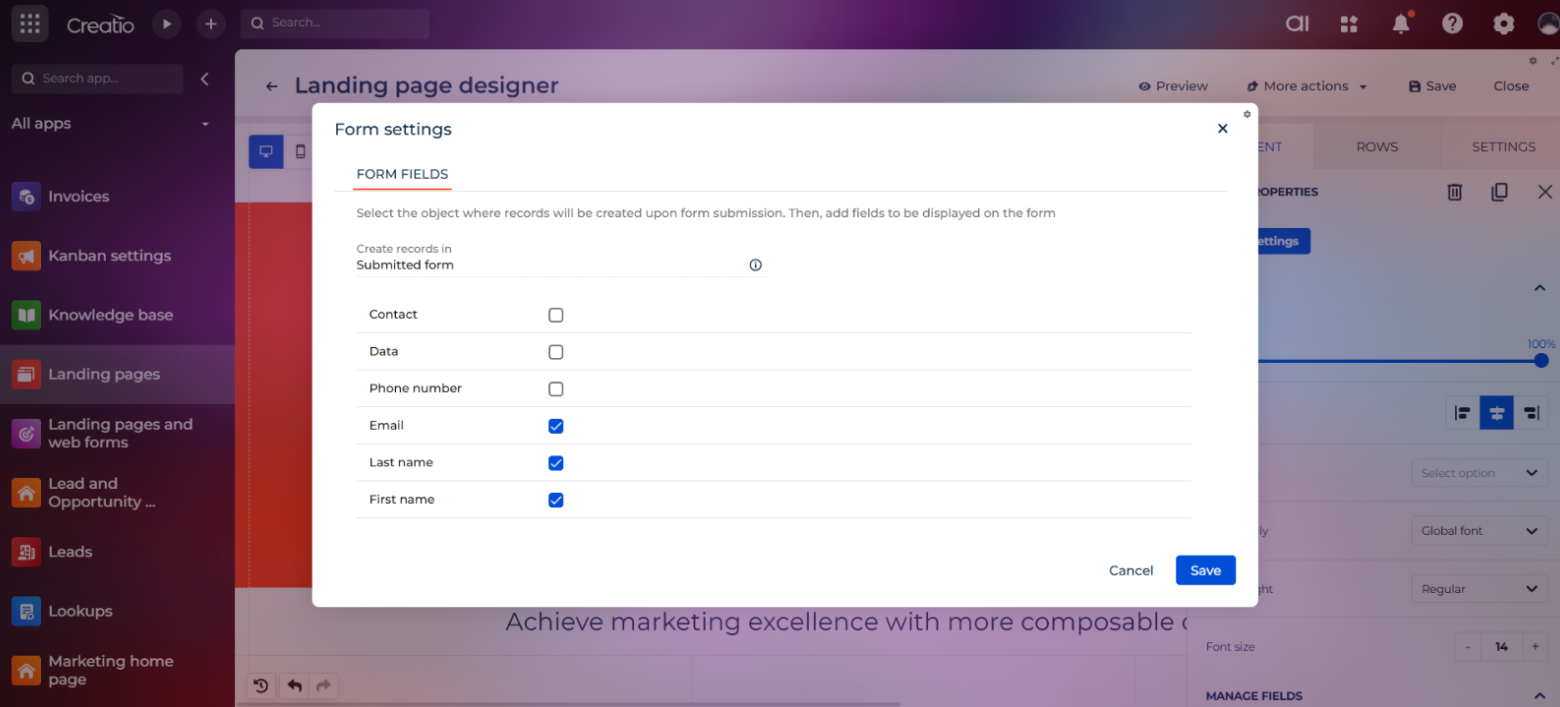Screen dimensions: 1560x707
Task: Open the app launcher grid icon
Action: coord(30,24)
